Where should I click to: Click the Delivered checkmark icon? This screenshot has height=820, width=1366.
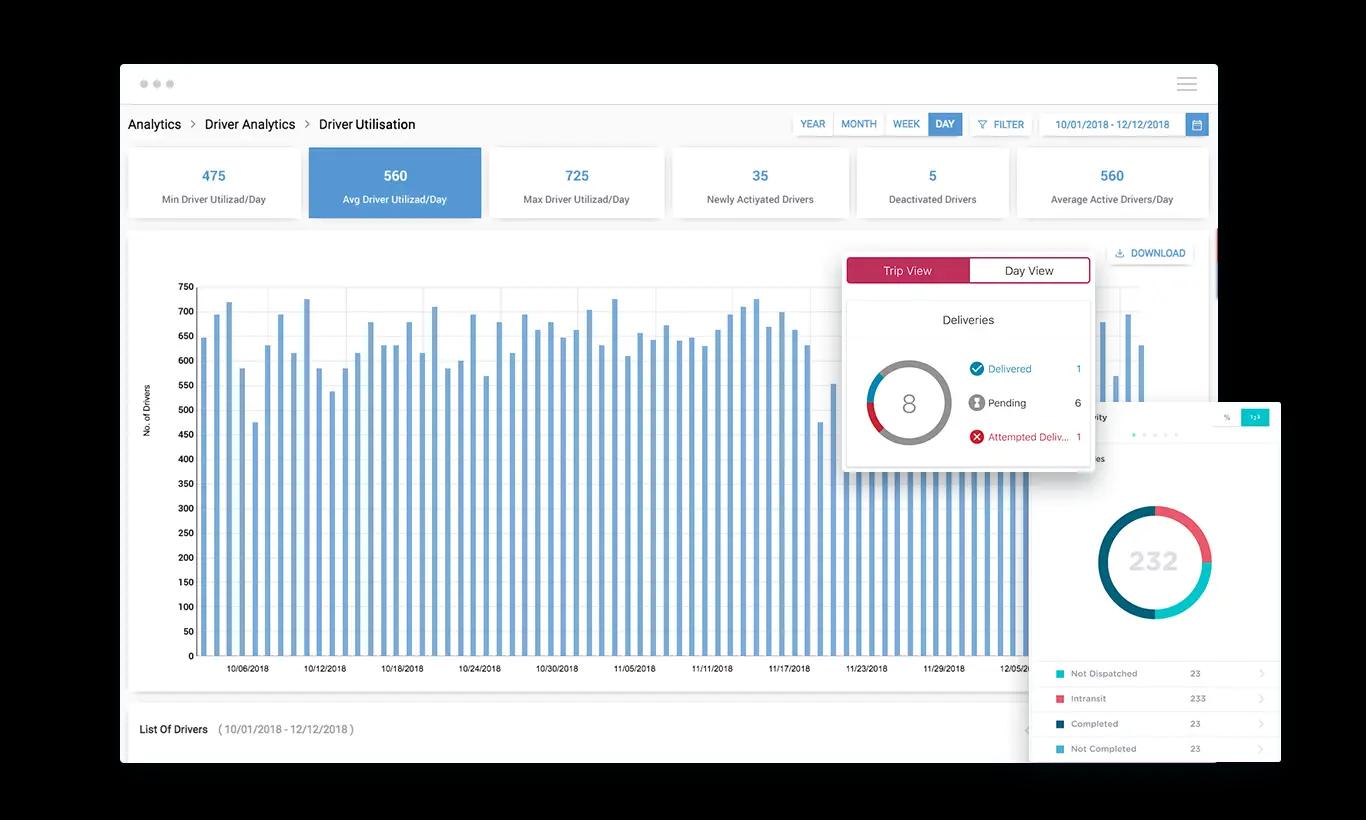coord(977,369)
